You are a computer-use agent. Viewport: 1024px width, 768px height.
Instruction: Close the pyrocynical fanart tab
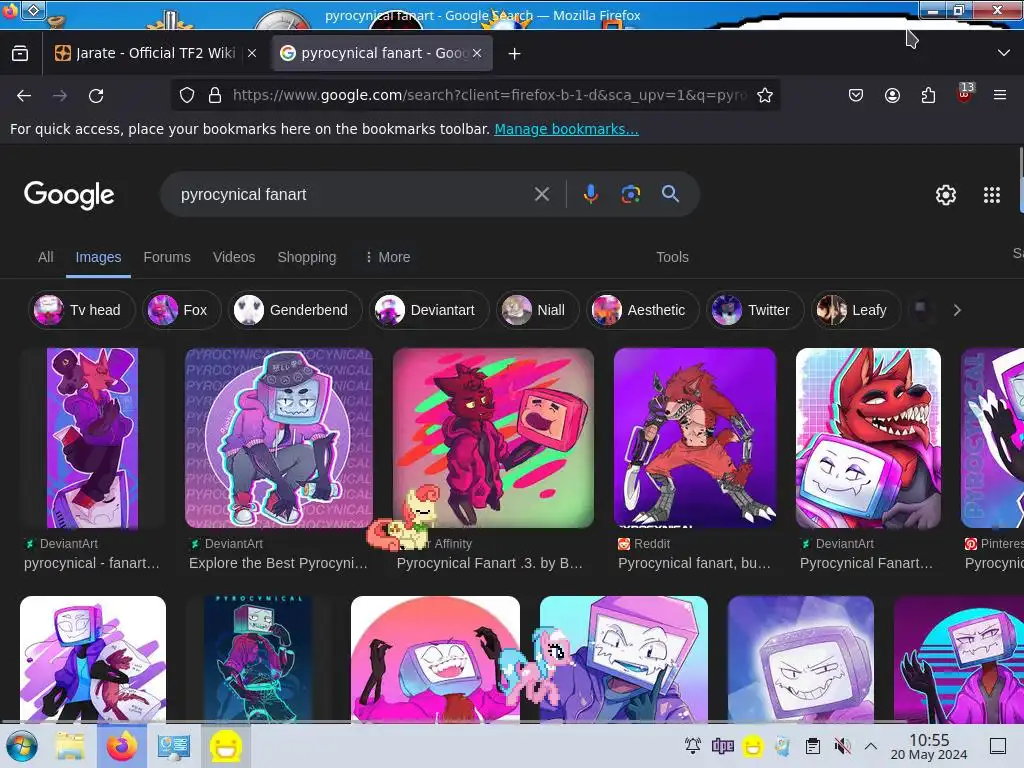[x=477, y=54]
